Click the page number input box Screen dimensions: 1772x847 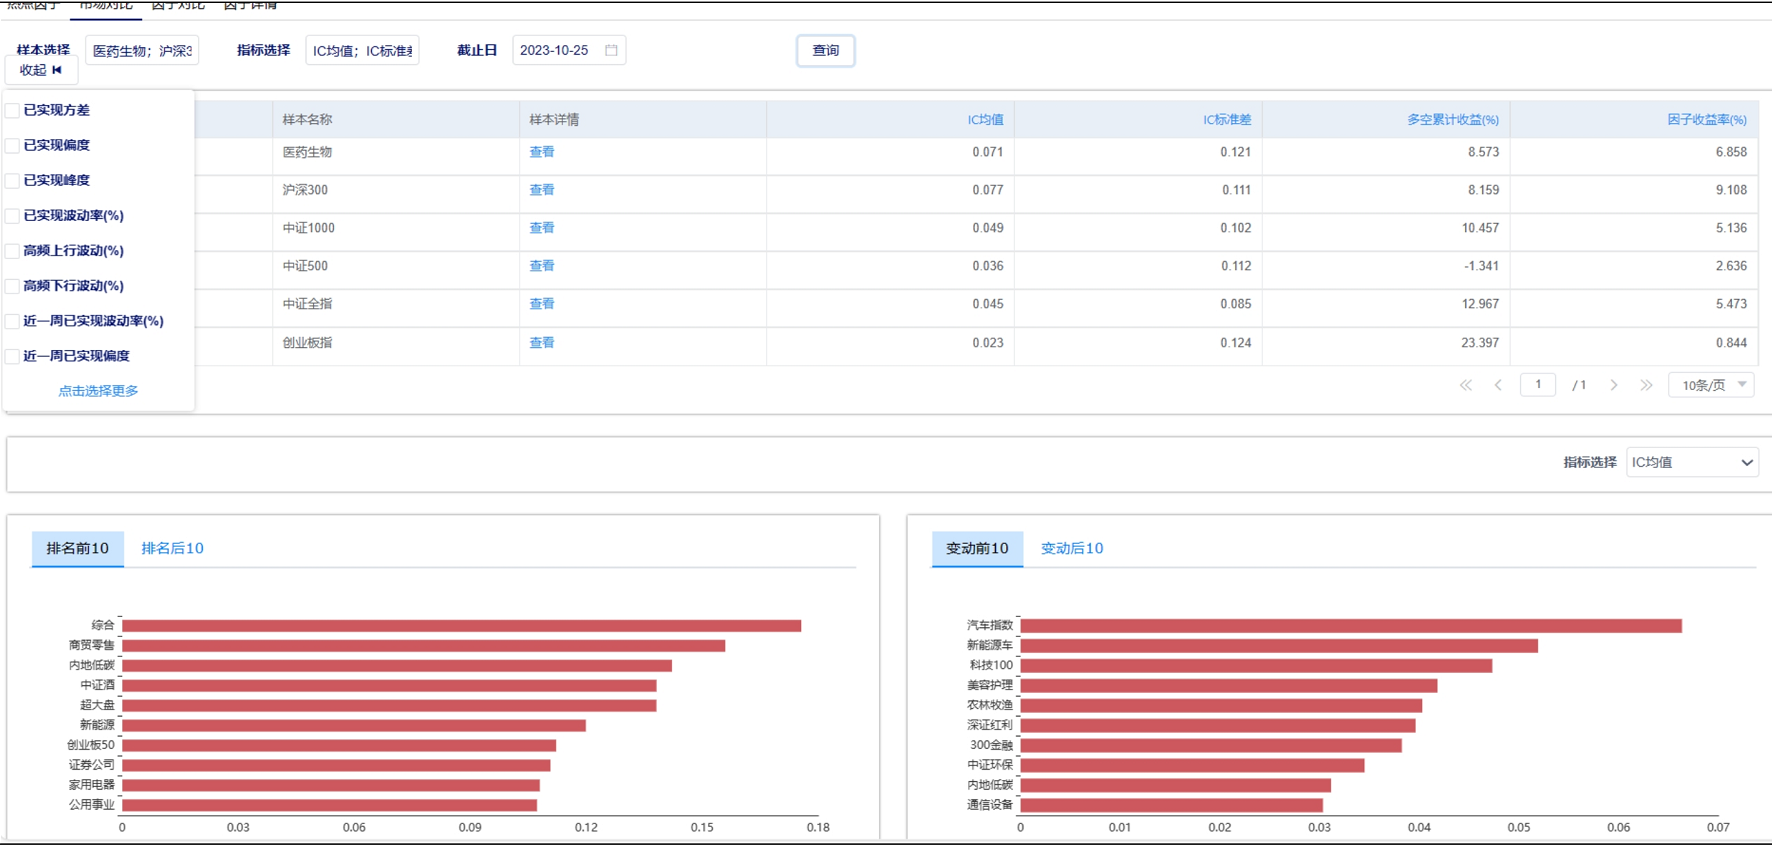(1538, 385)
